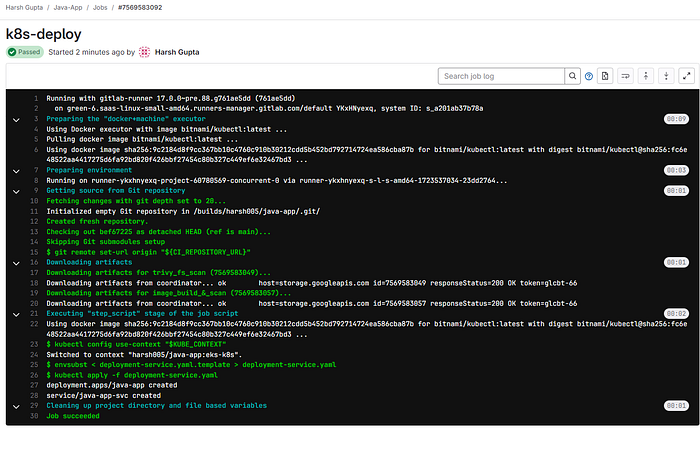Jump to the top of the log
Image resolution: width=700 pixels, height=453 pixels.
coord(646,76)
